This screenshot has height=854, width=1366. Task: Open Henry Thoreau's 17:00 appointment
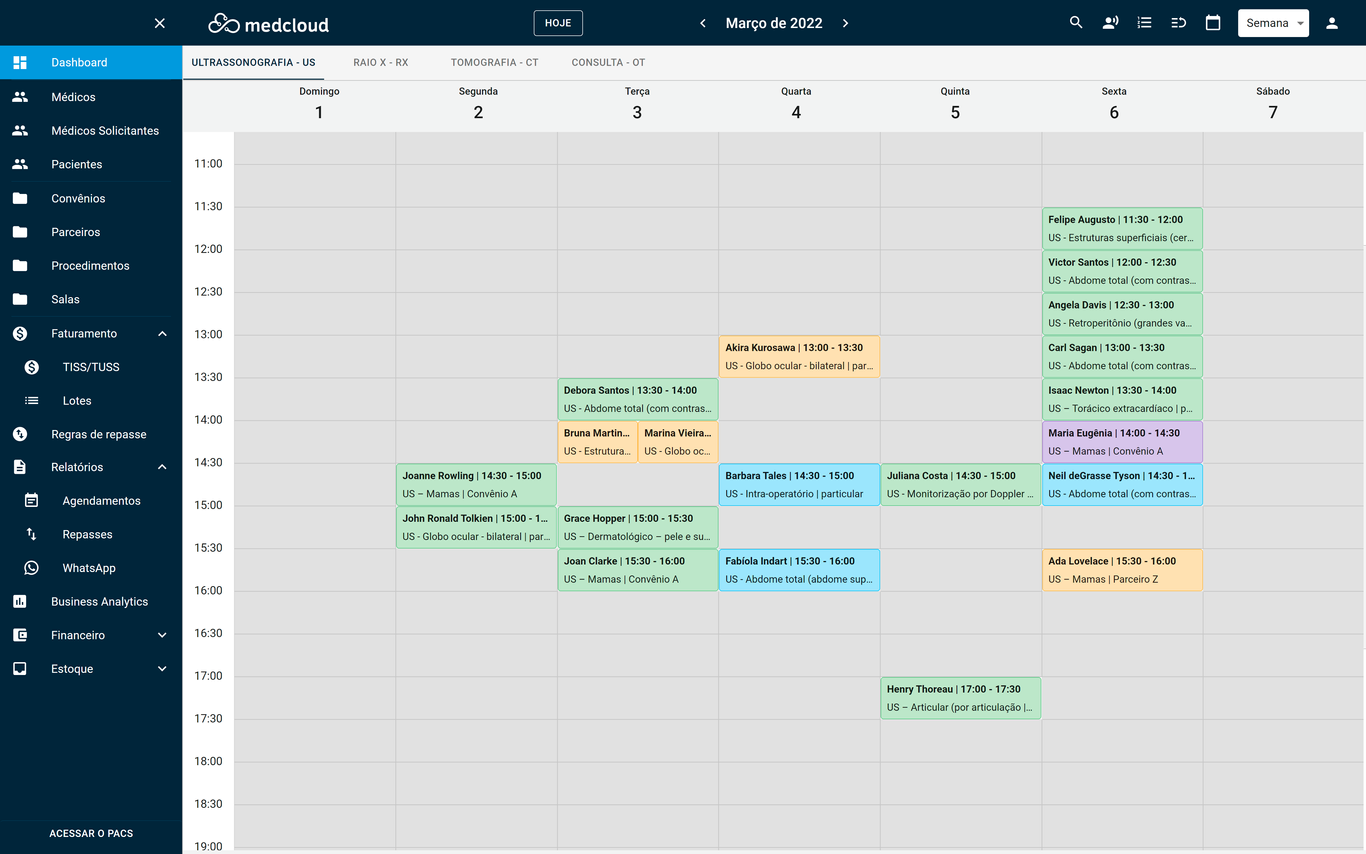click(960, 698)
